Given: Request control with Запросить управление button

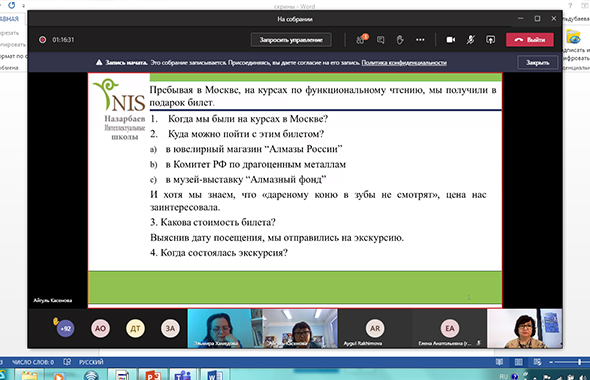Looking at the screenshot, I should [x=291, y=40].
